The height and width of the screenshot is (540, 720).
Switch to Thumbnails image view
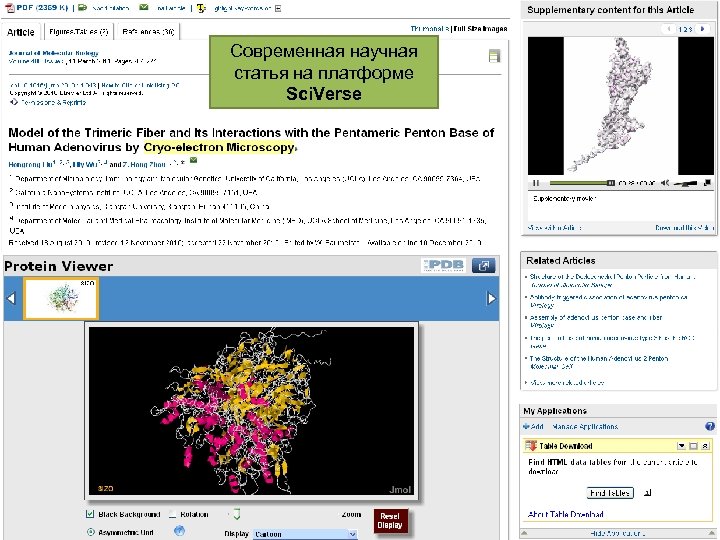(x=430, y=28)
